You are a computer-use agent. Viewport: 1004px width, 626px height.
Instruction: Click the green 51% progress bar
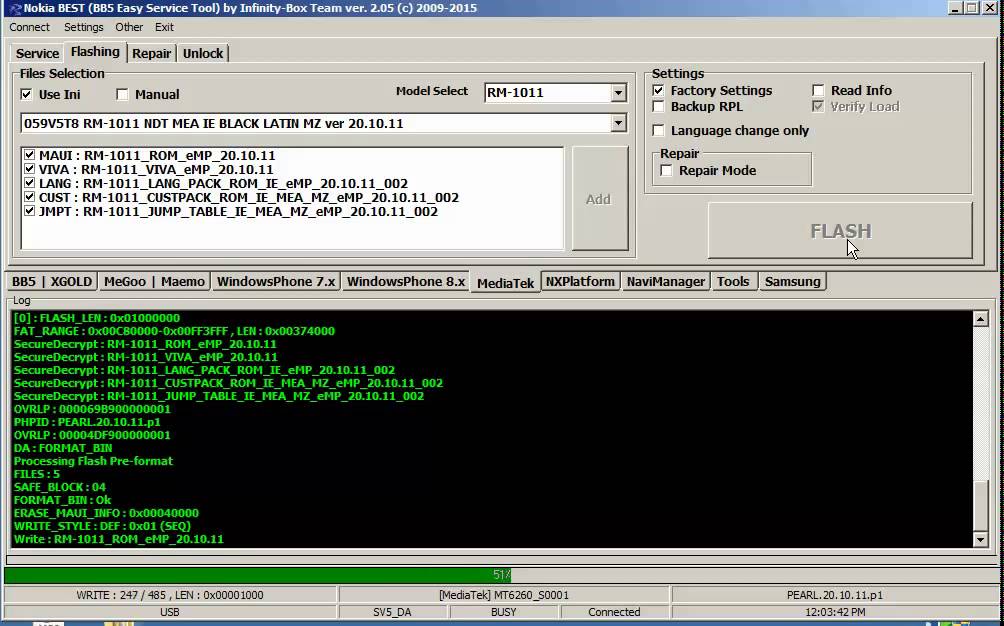tap(257, 575)
